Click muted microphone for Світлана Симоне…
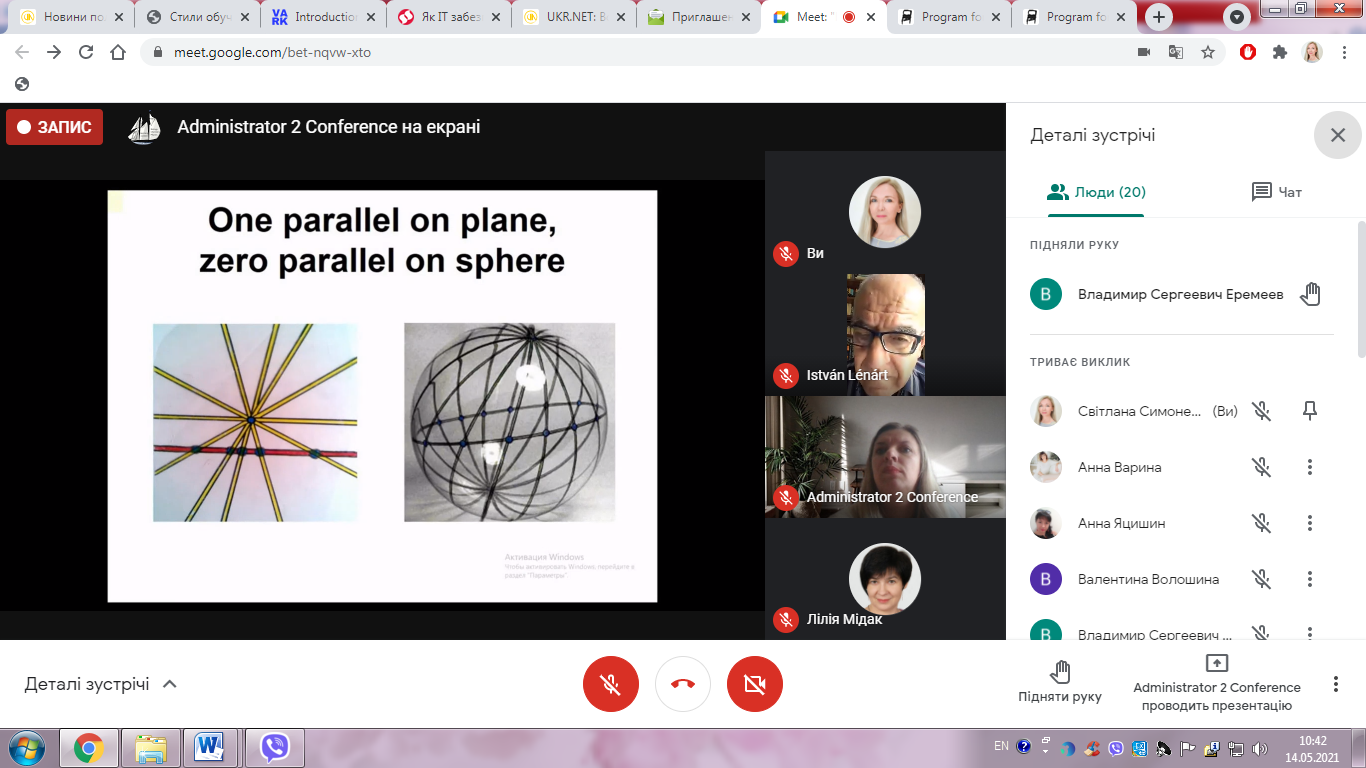The height and width of the screenshot is (768, 1366). click(1262, 411)
